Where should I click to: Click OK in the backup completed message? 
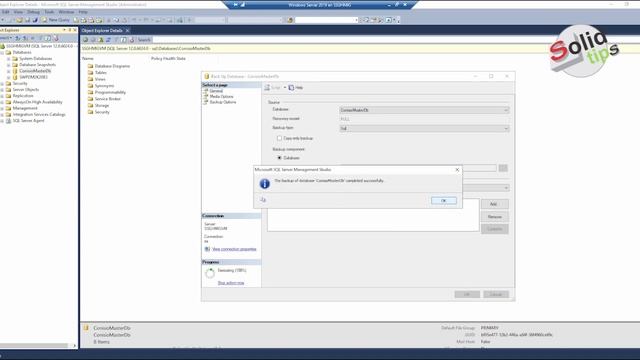(444, 200)
